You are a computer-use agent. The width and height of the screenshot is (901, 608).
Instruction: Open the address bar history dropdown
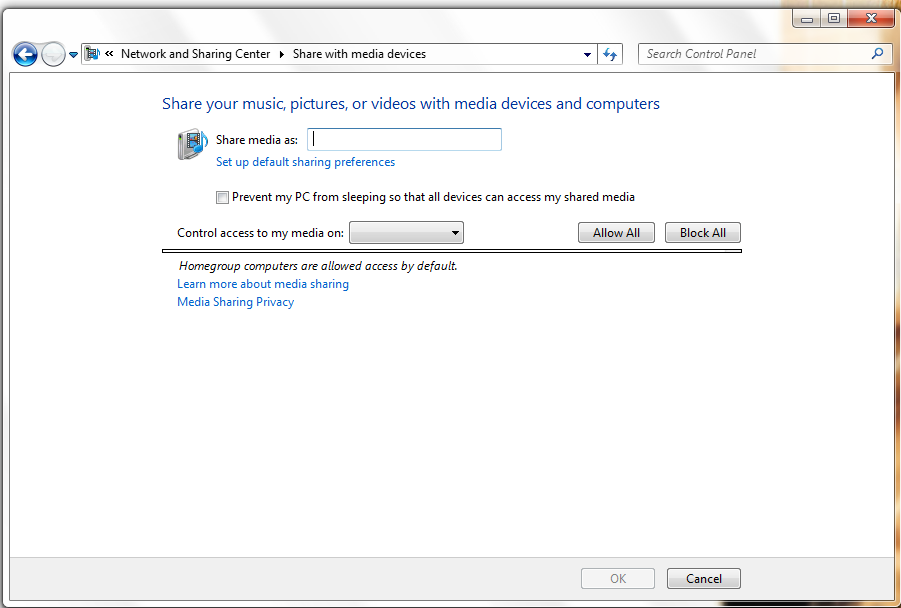pyautogui.click(x=587, y=55)
